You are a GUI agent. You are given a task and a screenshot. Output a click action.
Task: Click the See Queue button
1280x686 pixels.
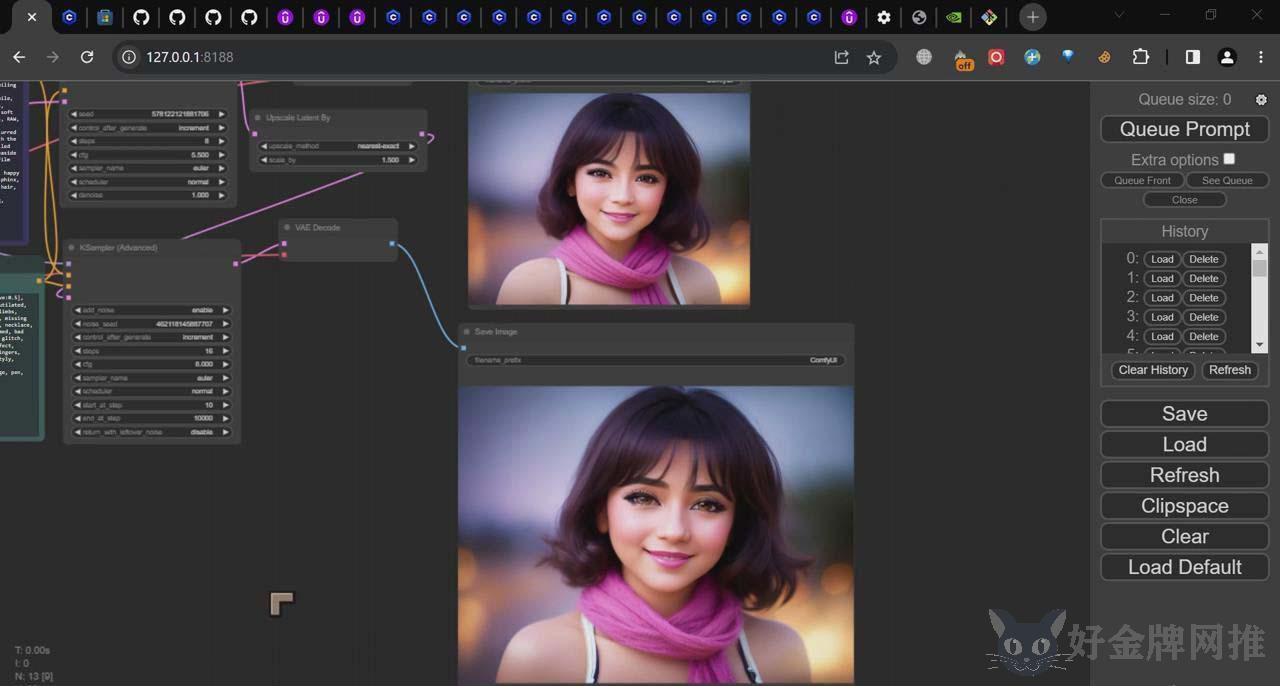[x=1227, y=180]
